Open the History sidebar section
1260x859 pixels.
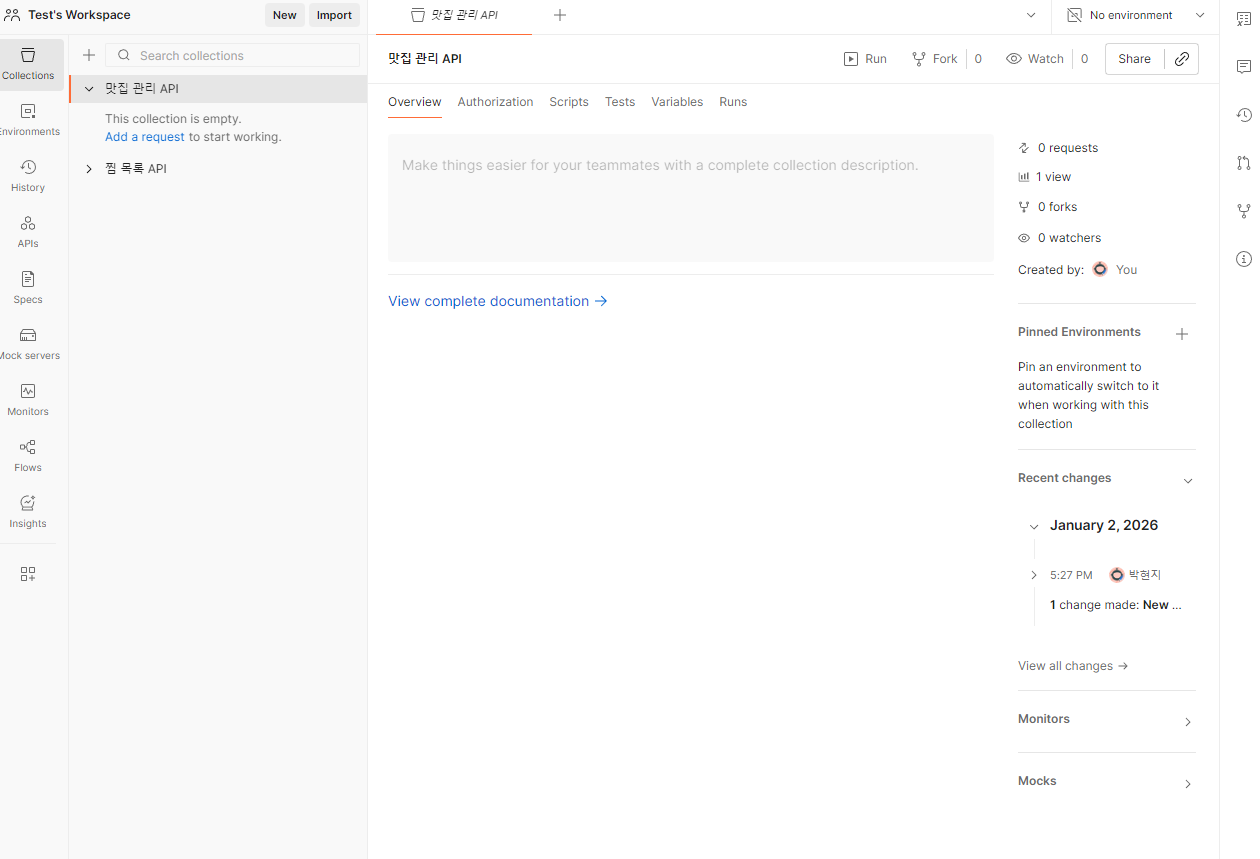click(x=28, y=176)
